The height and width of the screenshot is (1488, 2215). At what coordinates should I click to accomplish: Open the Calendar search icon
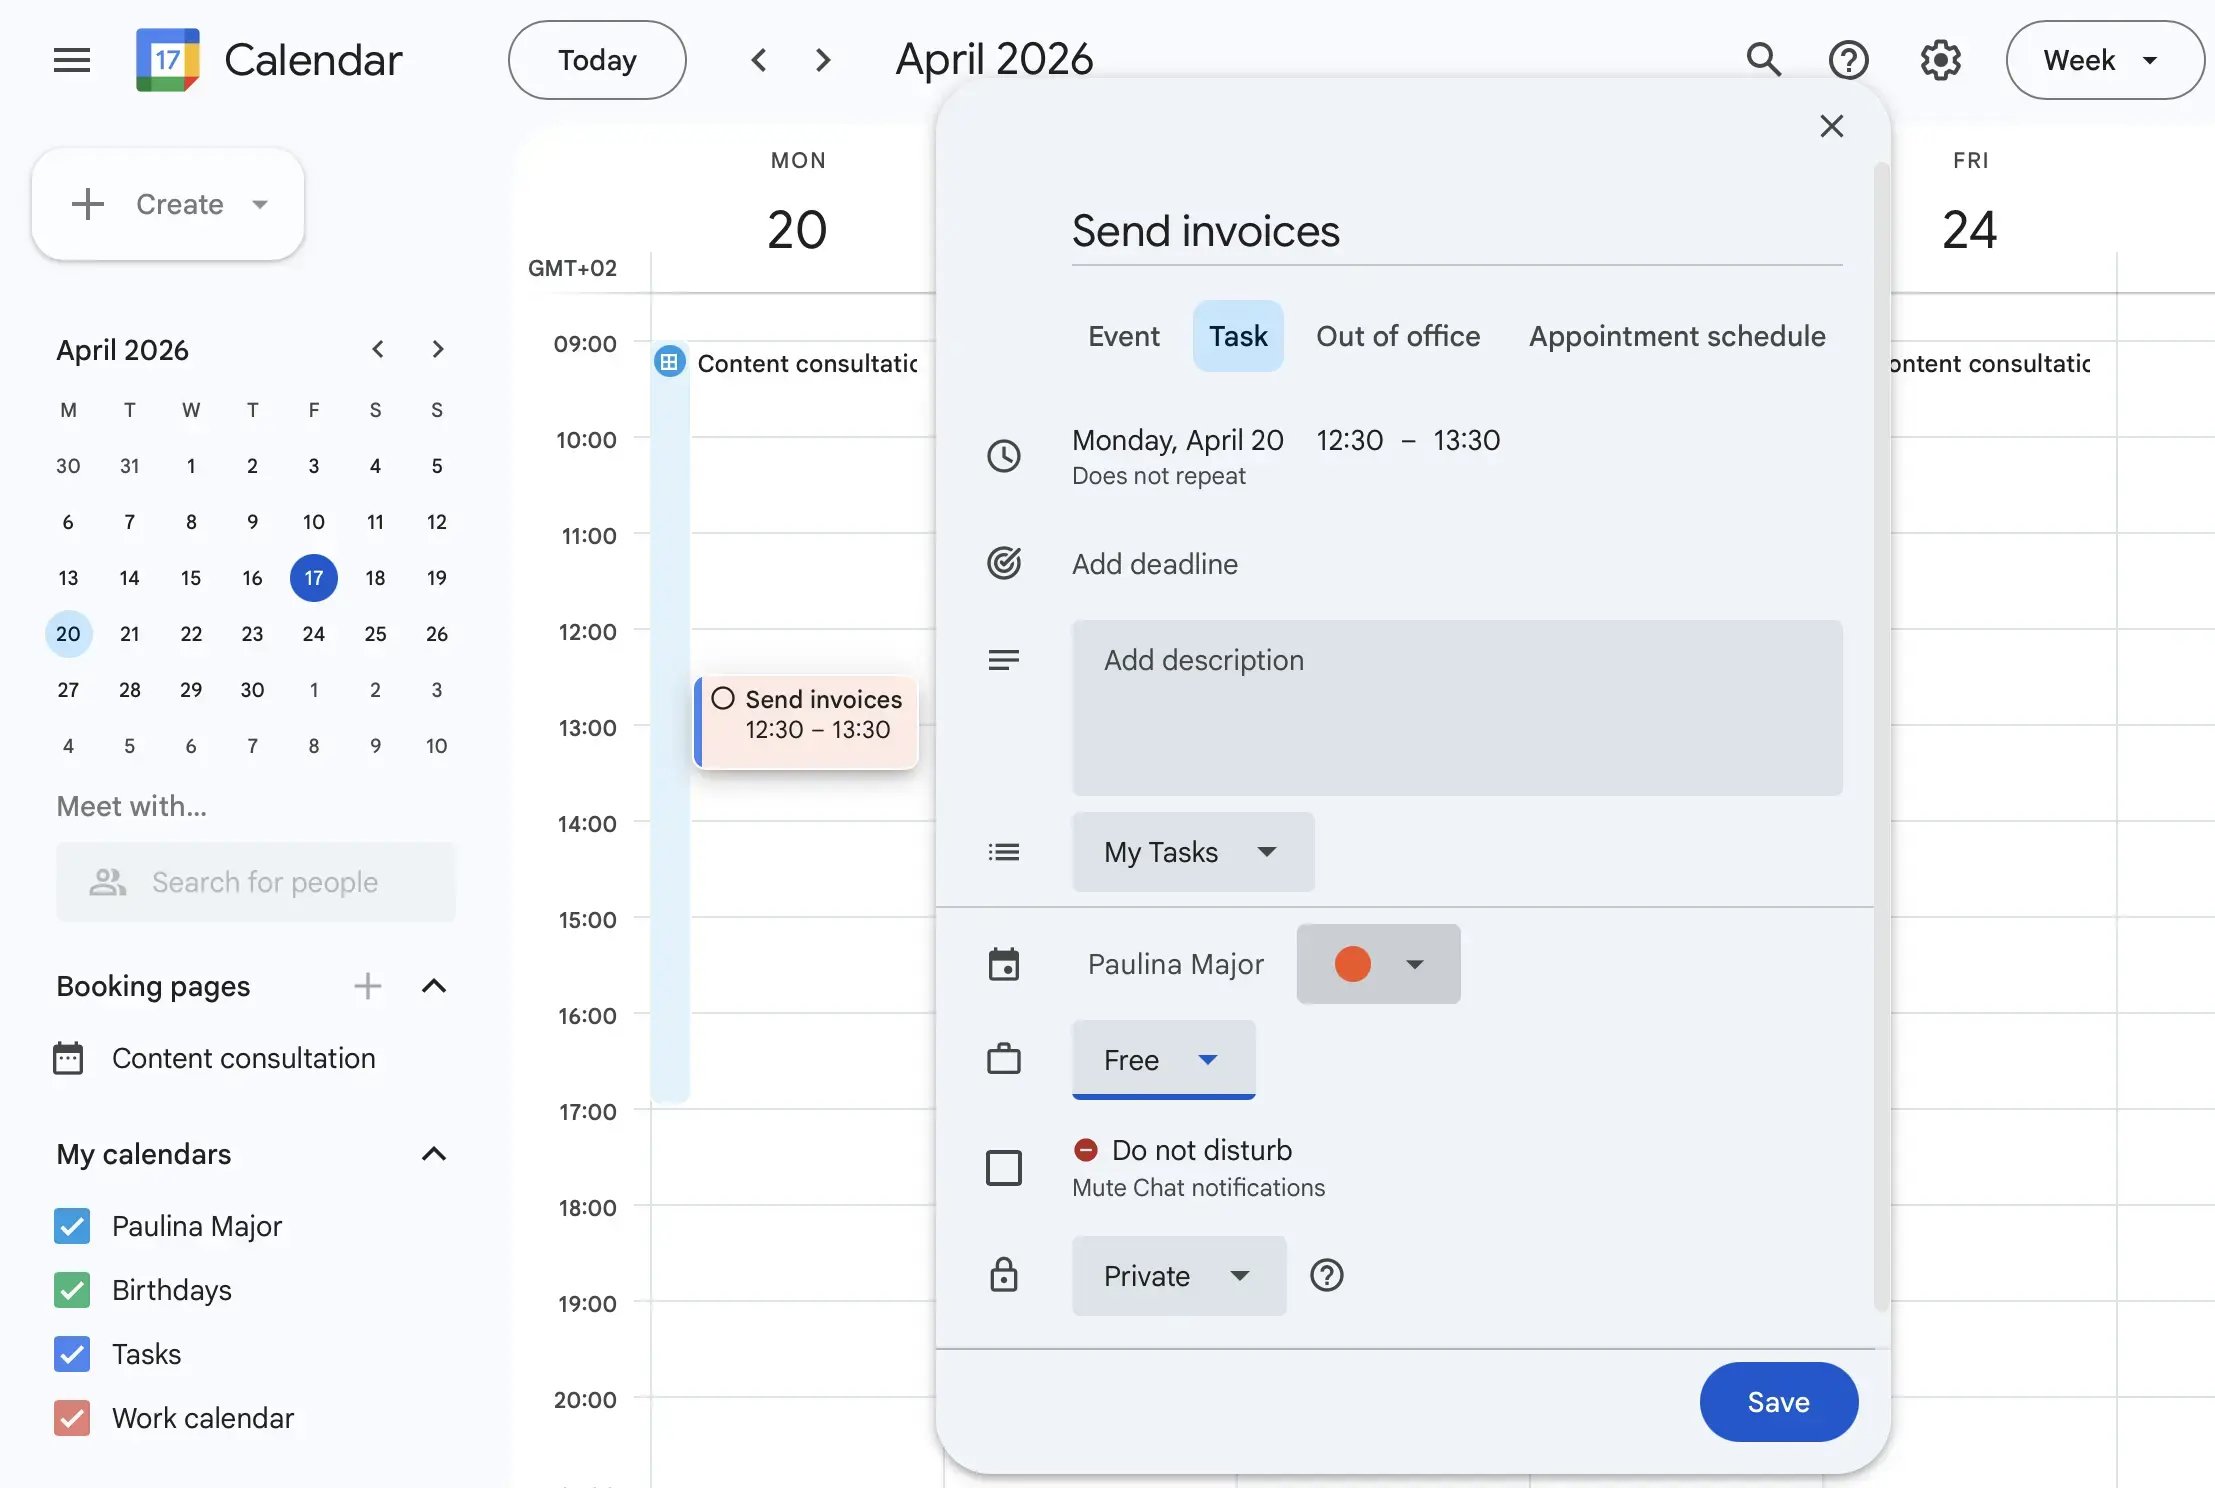pyautogui.click(x=1763, y=59)
